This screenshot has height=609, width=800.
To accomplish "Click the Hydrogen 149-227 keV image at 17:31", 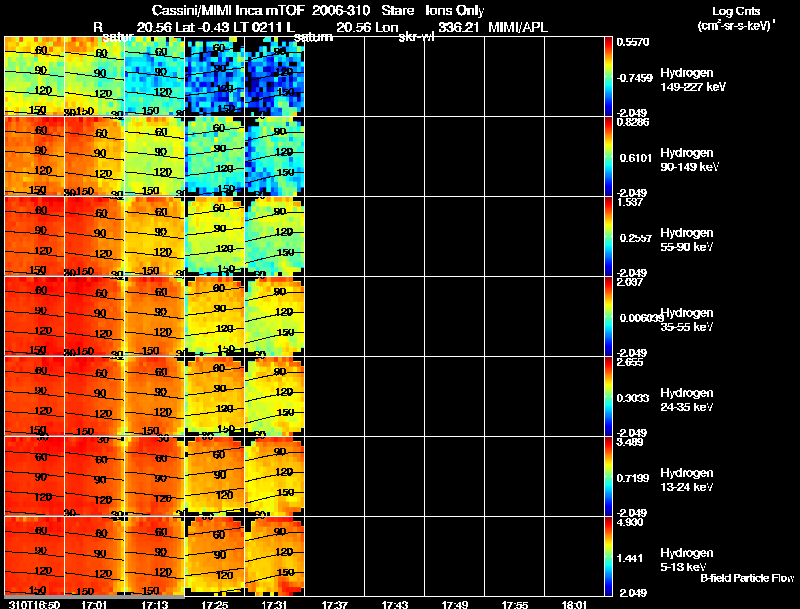I will point(274,76).
